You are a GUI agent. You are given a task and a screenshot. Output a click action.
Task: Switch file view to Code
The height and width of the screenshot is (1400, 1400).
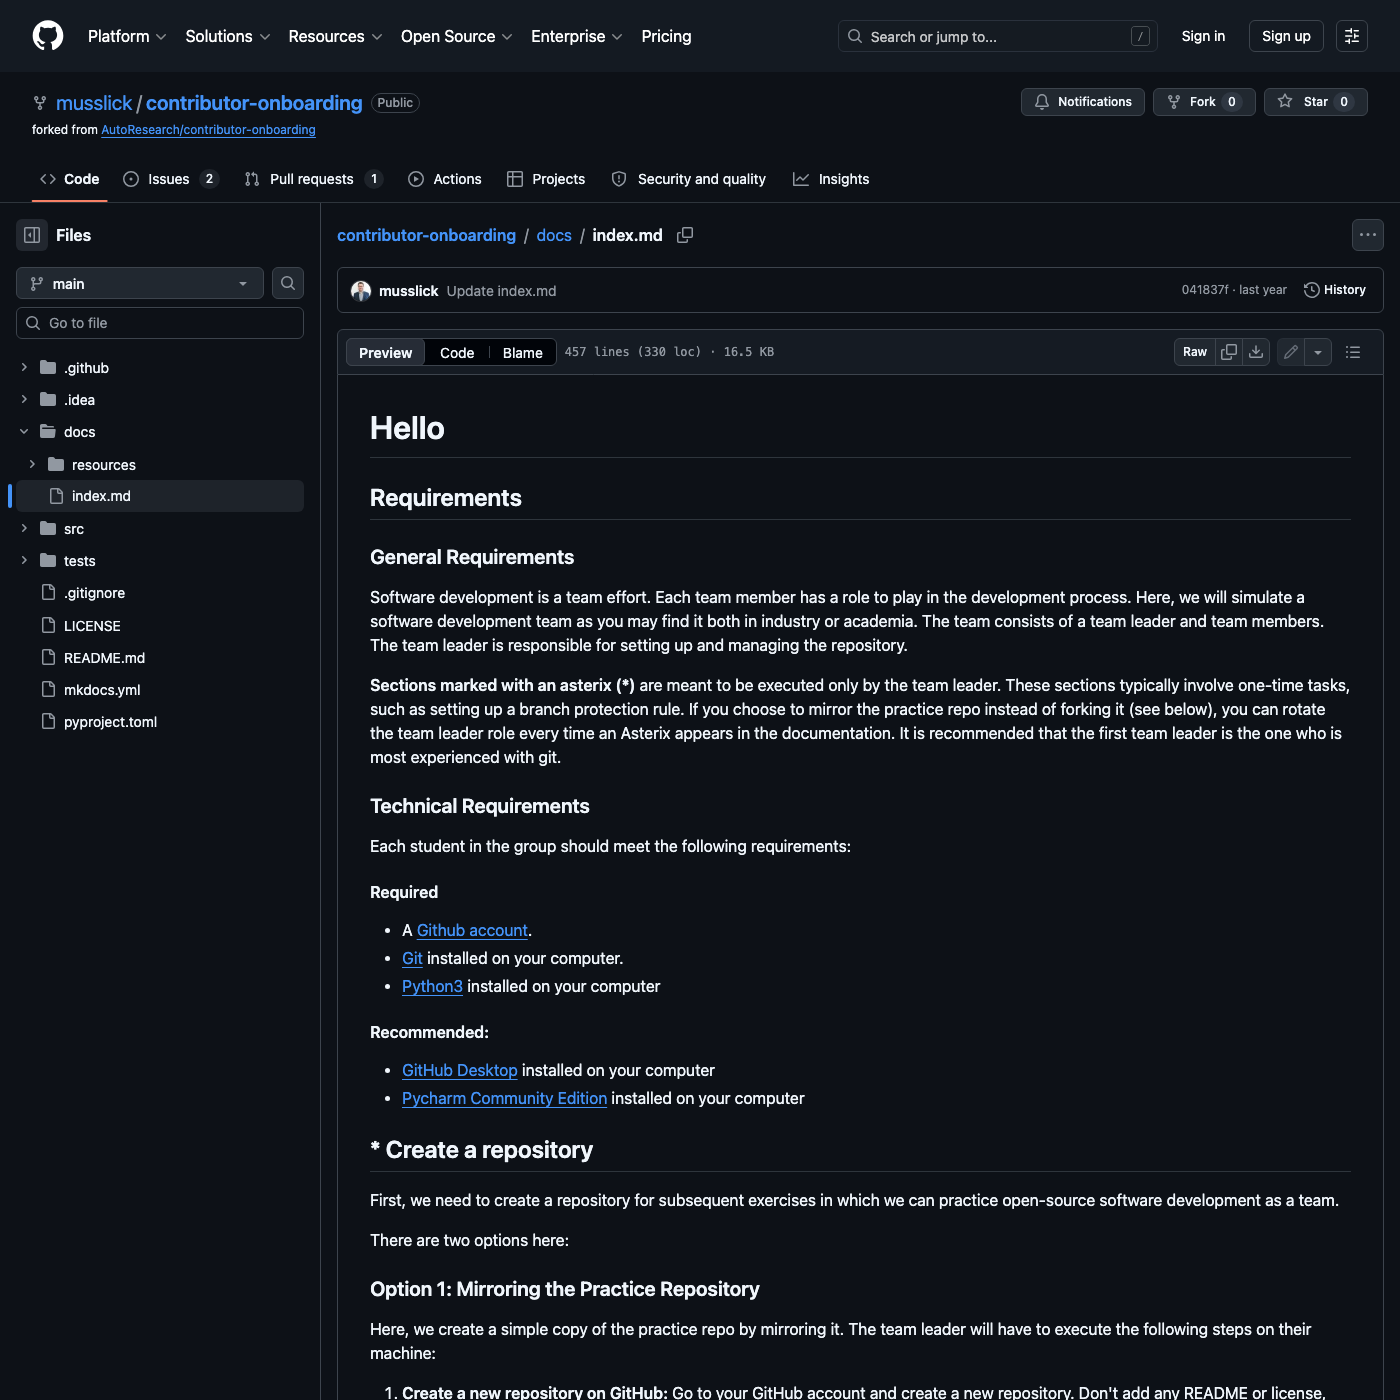click(x=457, y=352)
